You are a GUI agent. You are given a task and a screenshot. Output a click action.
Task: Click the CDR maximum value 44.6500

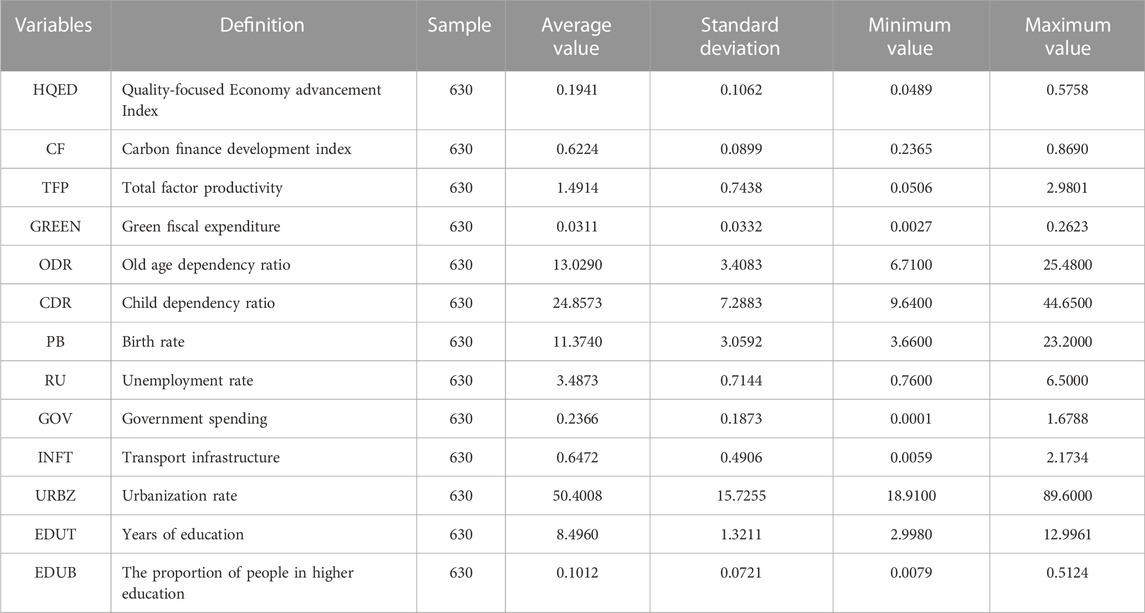point(1068,303)
